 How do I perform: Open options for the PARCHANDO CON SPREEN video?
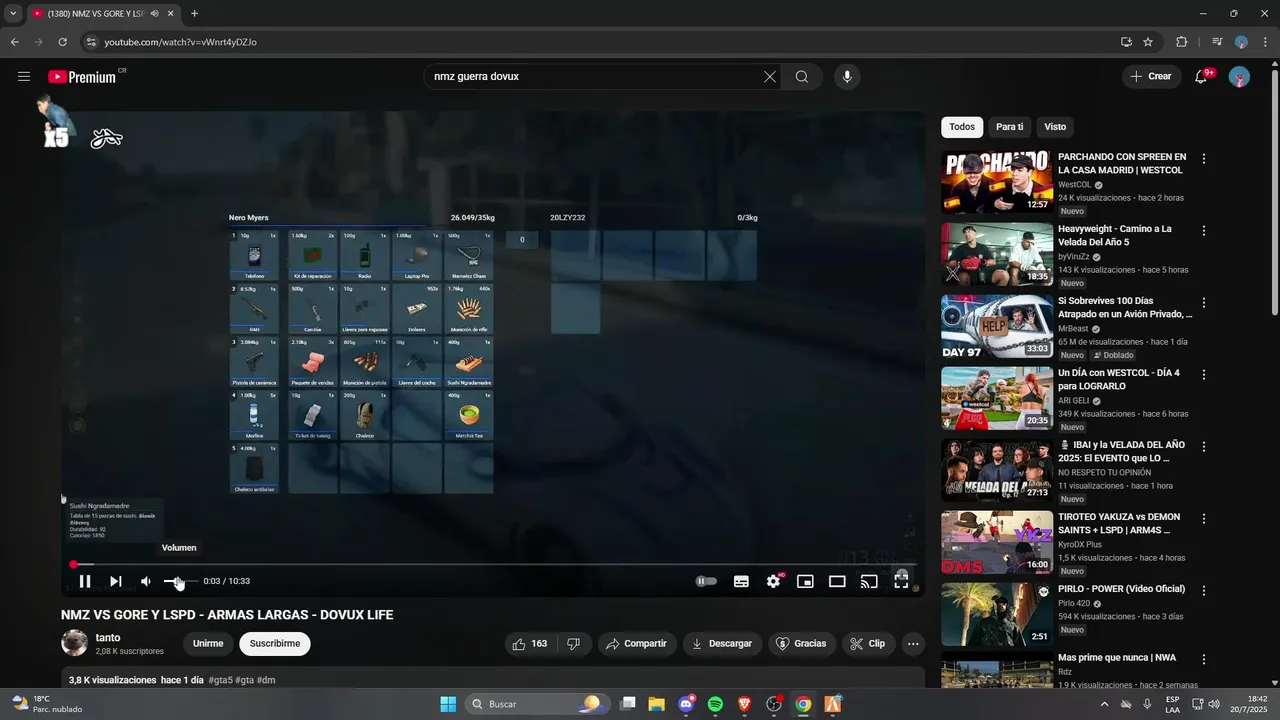click(x=1204, y=159)
